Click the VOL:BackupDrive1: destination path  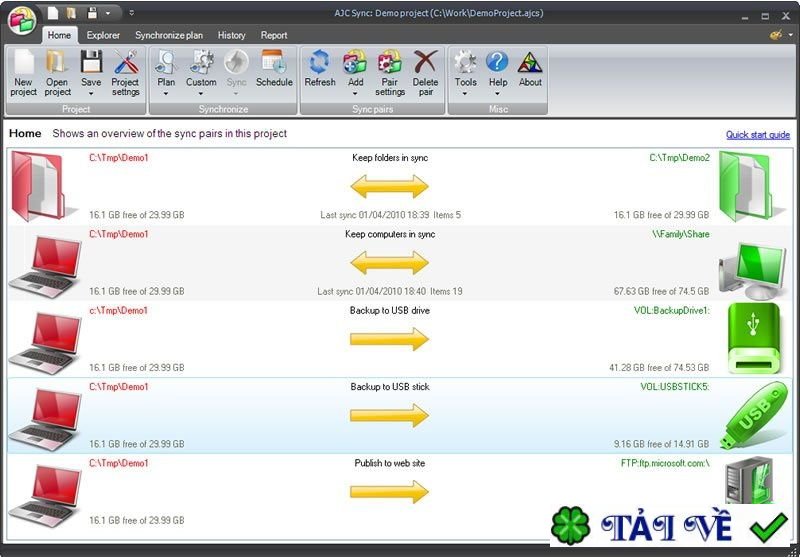coord(672,311)
